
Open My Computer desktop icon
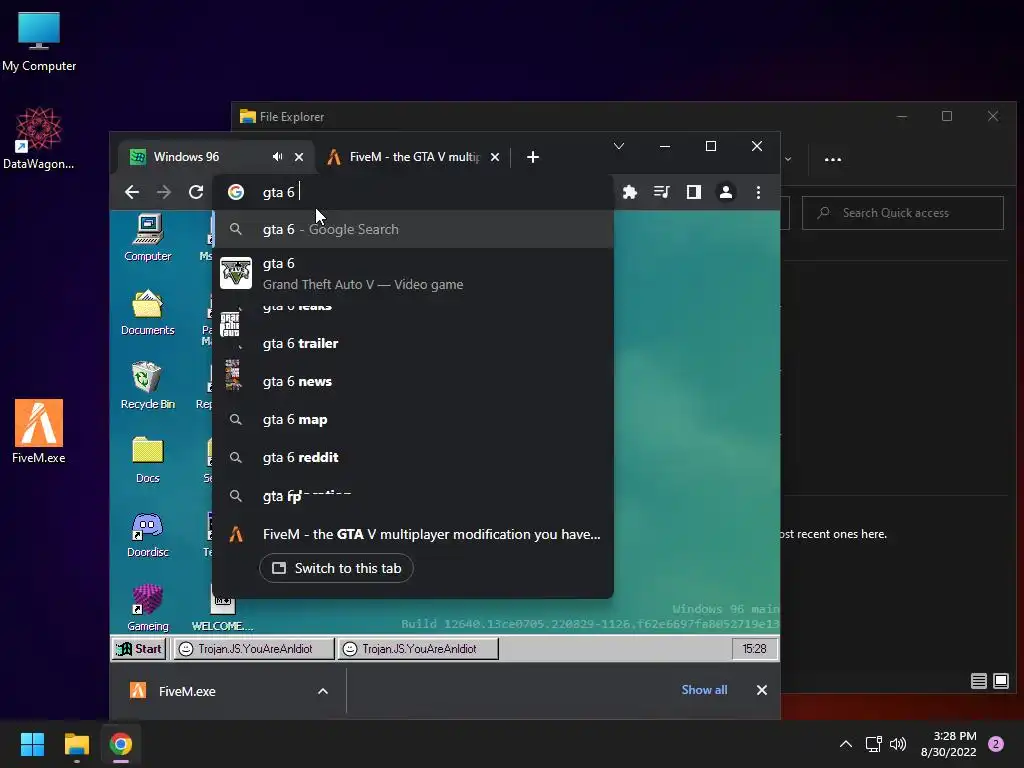39,42
